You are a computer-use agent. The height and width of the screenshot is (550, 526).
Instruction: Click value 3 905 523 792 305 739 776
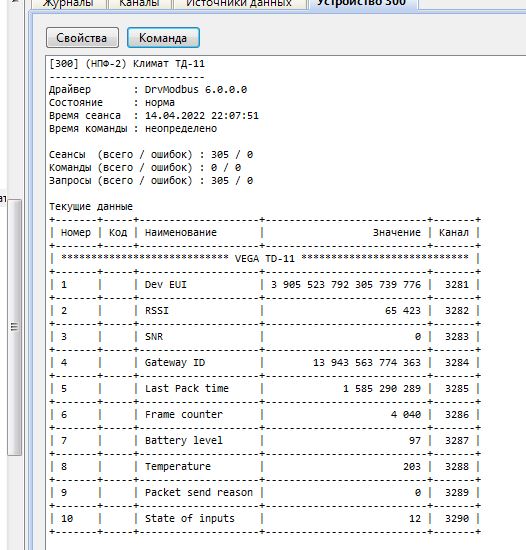click(x=346, y=284)
